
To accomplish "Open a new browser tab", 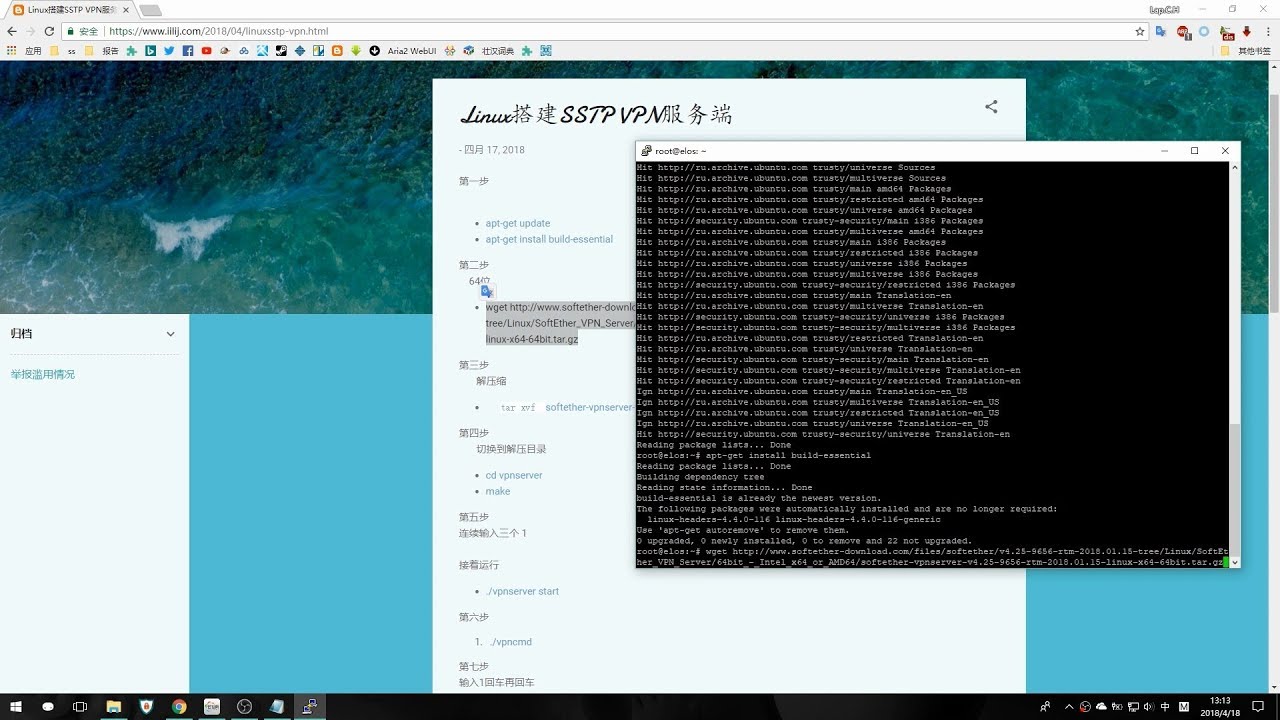I will click(x=150, y=10).
